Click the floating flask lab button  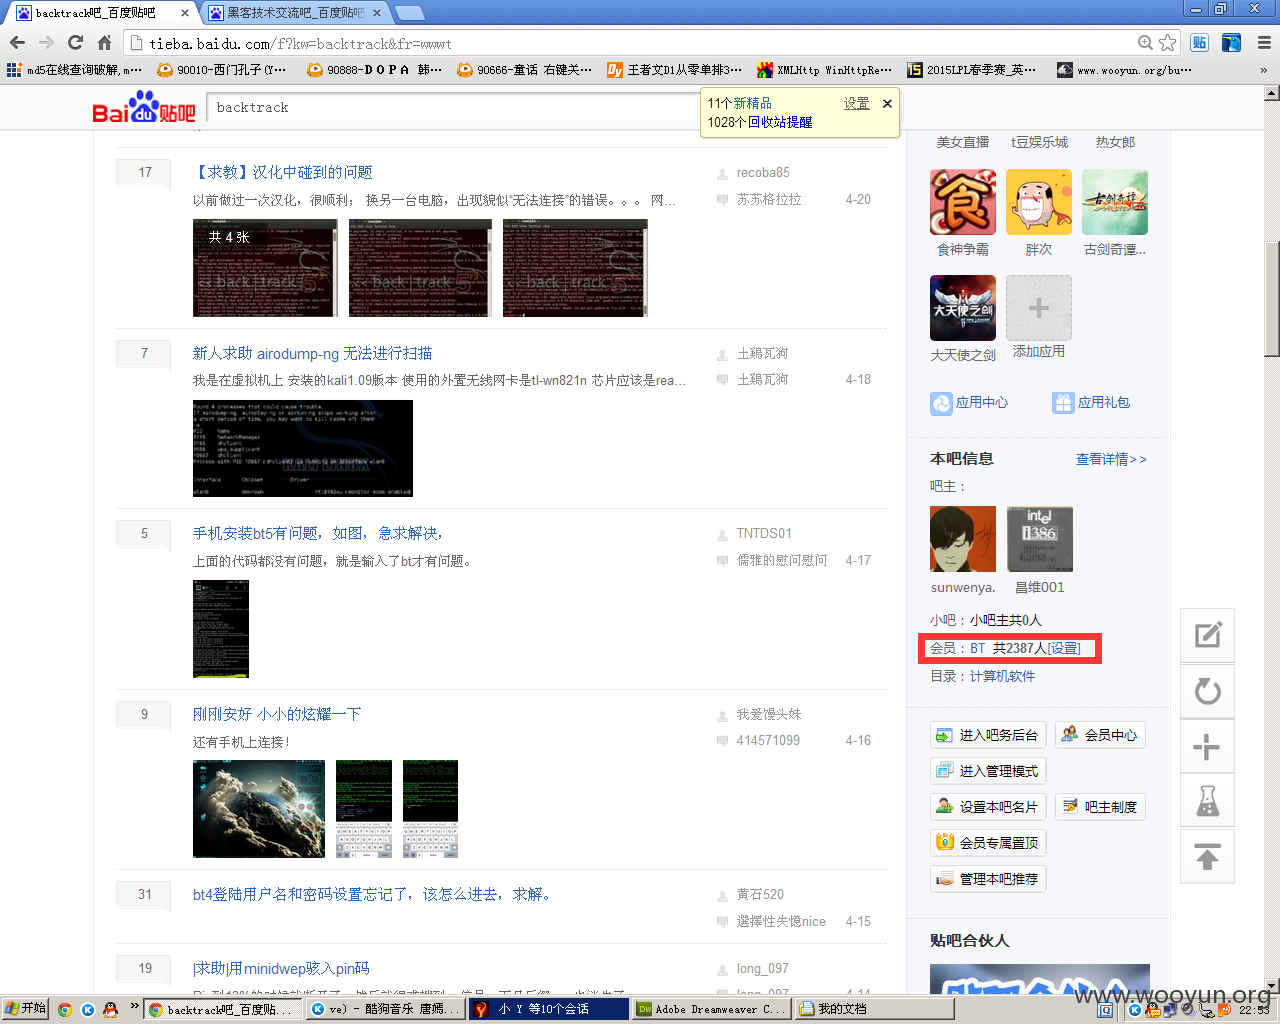1208,802
